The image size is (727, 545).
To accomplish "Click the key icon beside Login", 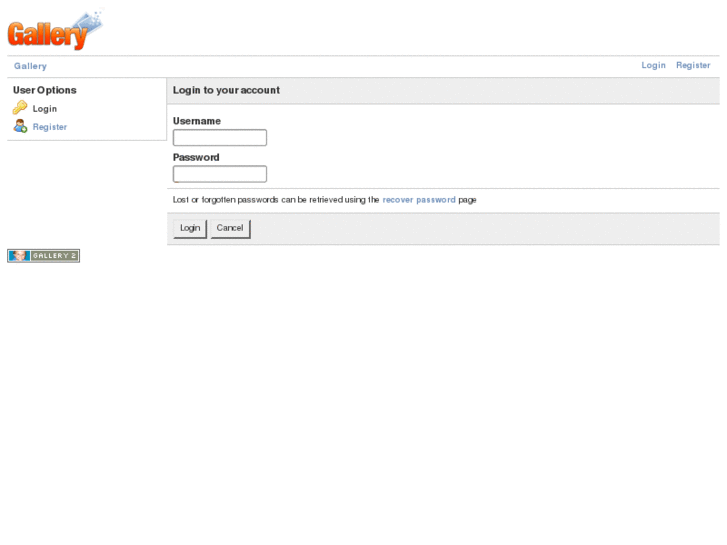I will (20, 108).
